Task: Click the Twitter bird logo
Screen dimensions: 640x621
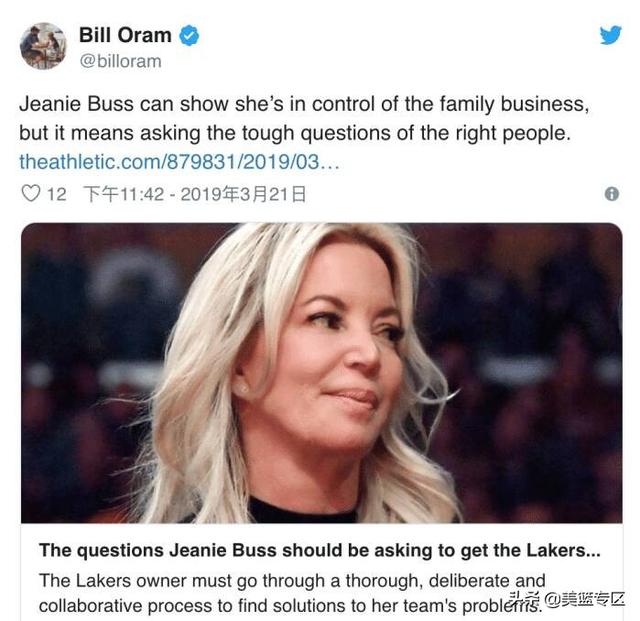Action: click(611, 35)
